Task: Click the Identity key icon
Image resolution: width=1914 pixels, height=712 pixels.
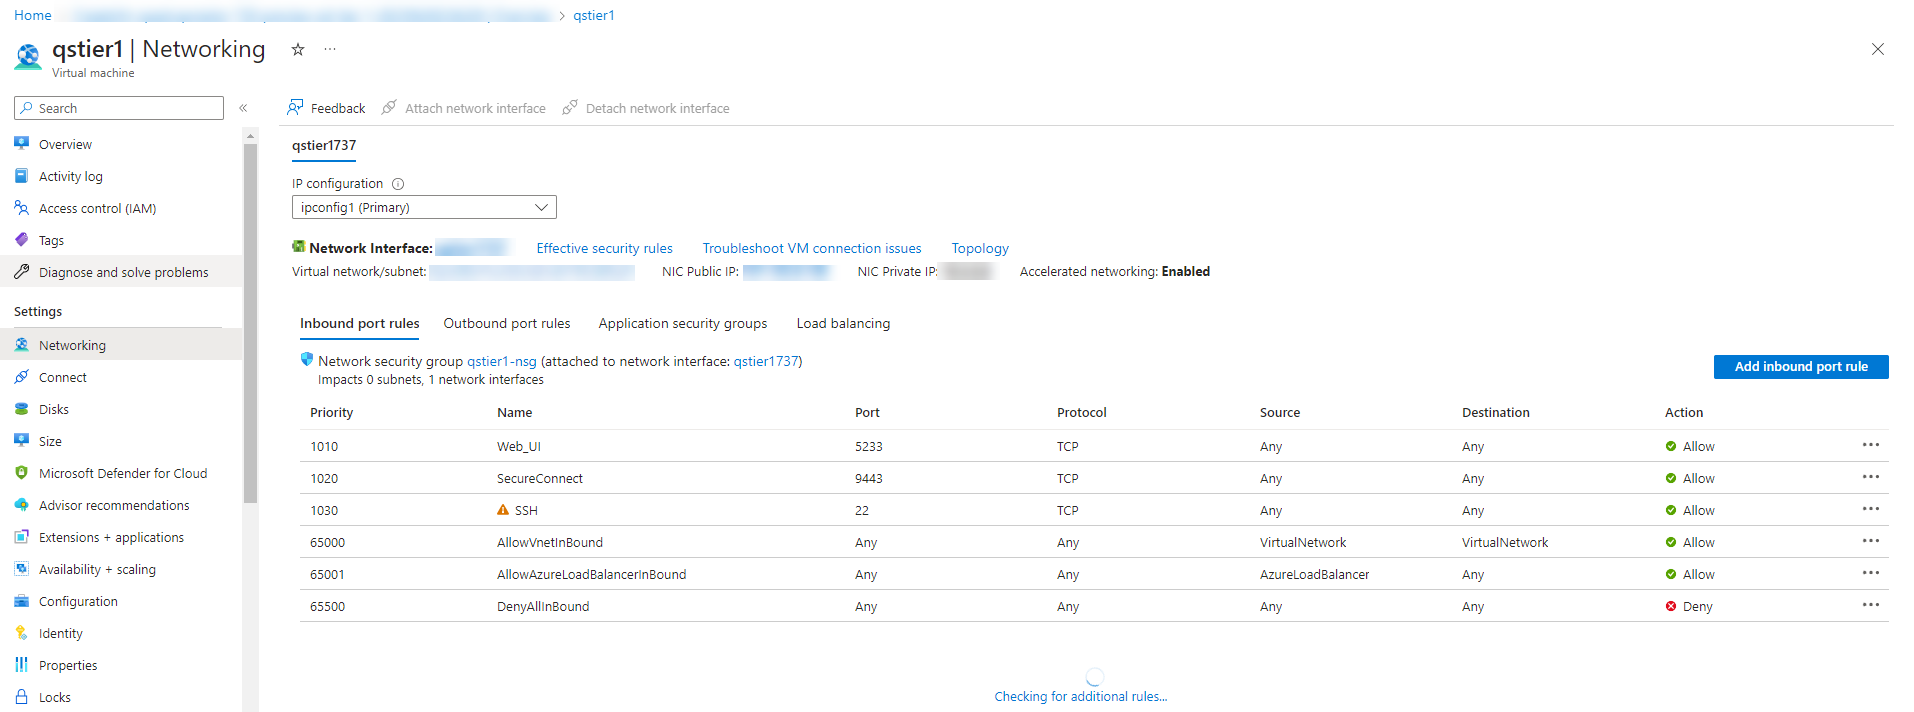Action: coord(21,633)
